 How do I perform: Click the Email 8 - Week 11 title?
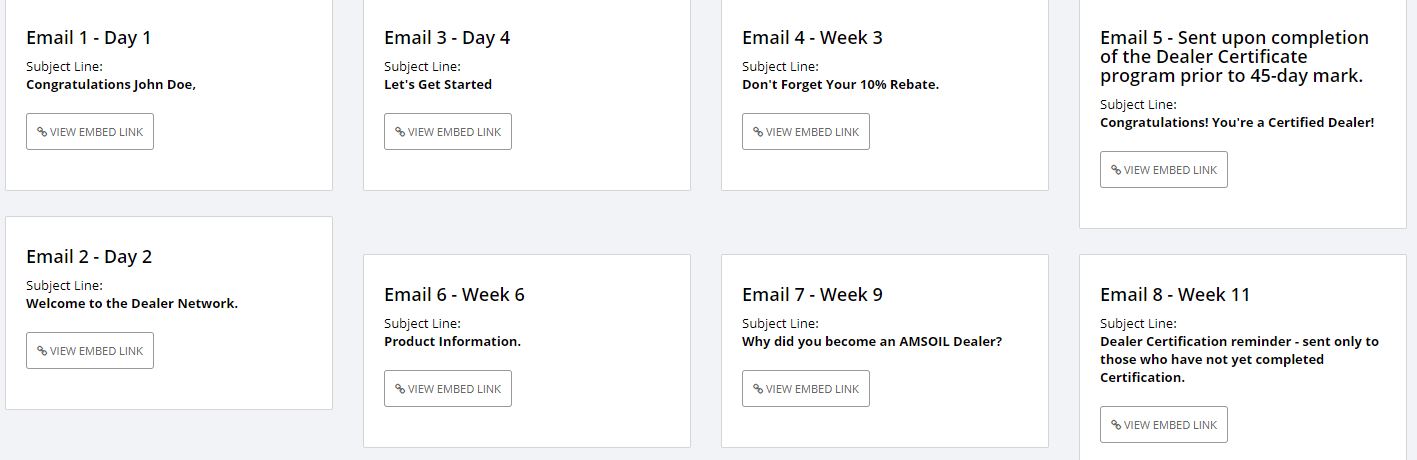tap(1175, 295)
